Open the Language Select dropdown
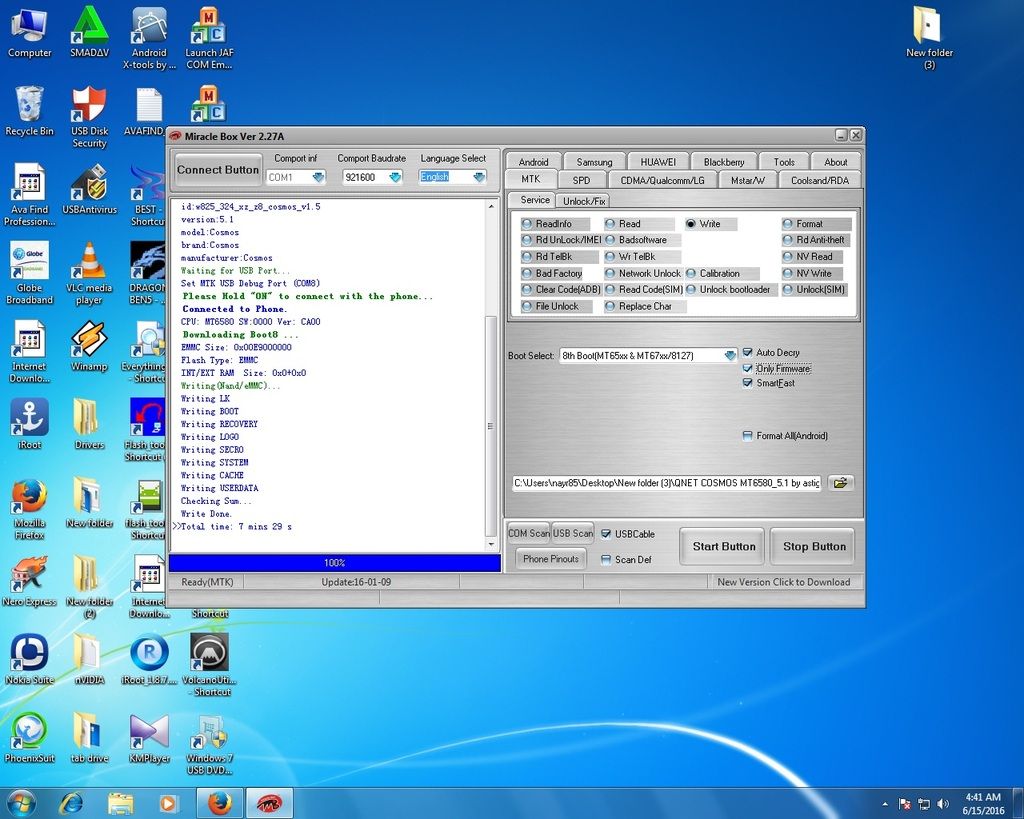 [478, 177]
